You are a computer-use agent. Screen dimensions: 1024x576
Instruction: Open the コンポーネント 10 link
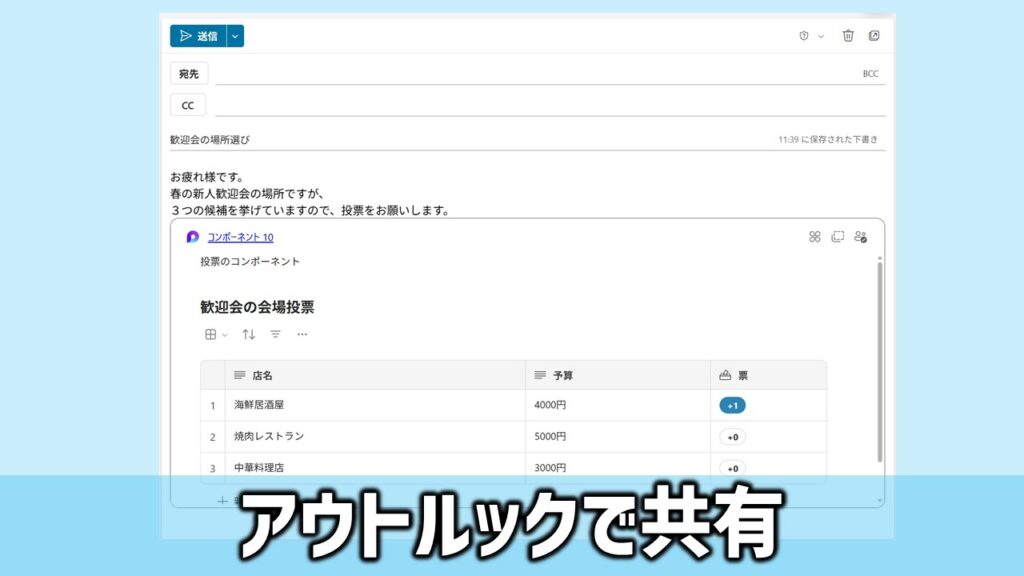(x=240, y=237)
